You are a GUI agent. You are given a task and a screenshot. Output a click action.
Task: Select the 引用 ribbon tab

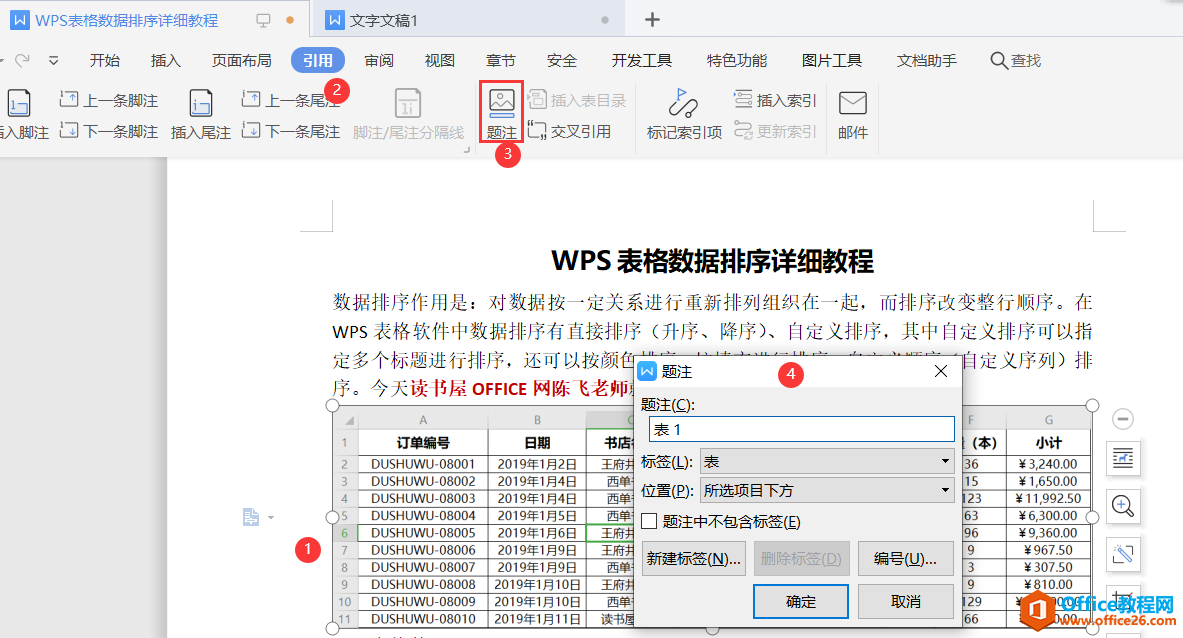point(318,60)
